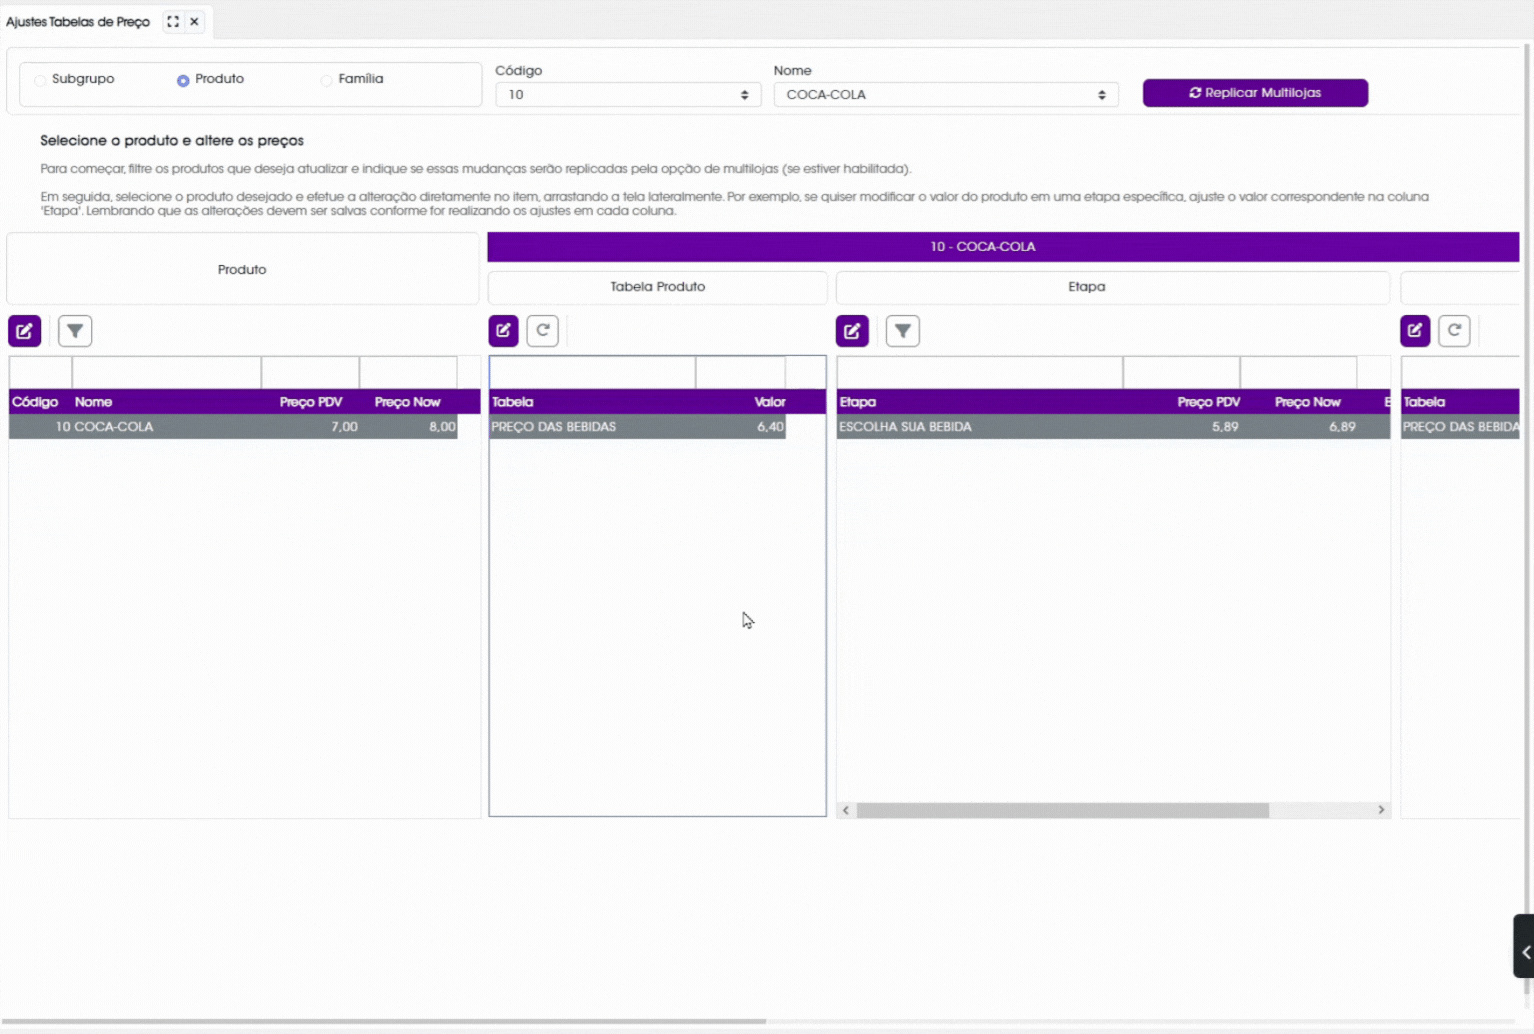Select the Família radio option
This screenshot has width=1534, height=1034.
click(x=326, y=80)
